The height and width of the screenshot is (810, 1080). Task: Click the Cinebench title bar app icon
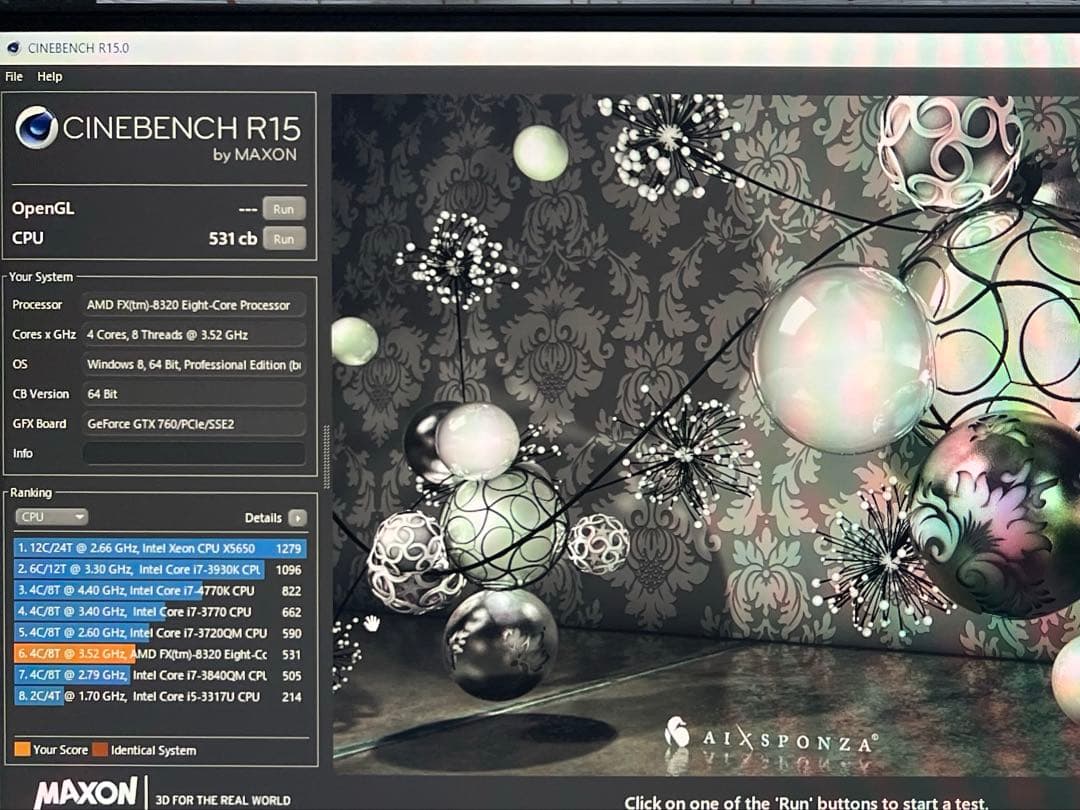(12, 48)
